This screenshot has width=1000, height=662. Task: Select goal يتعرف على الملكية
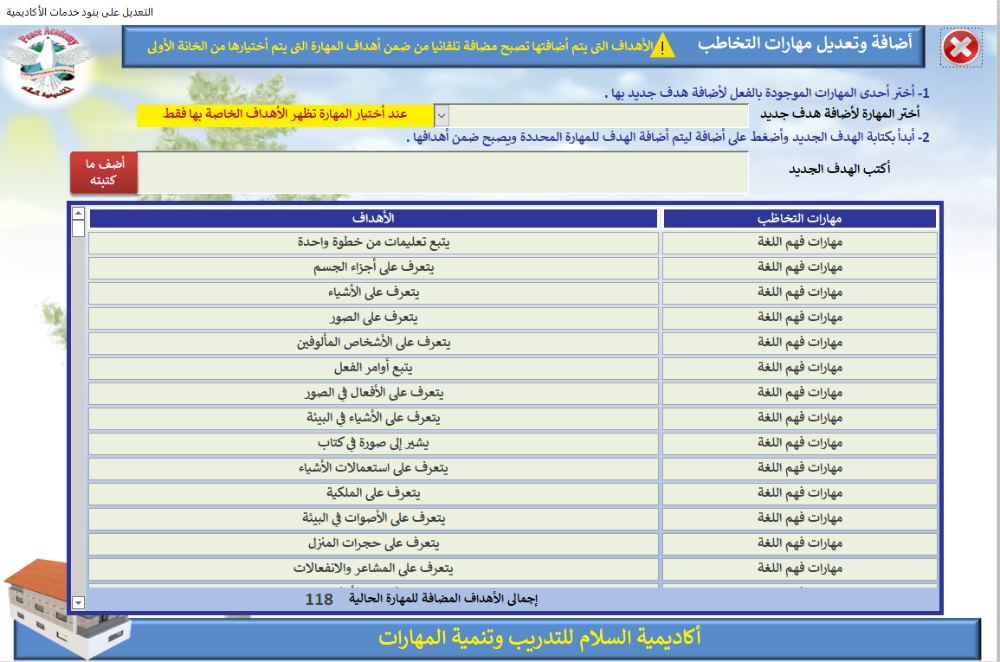[373, 494]
